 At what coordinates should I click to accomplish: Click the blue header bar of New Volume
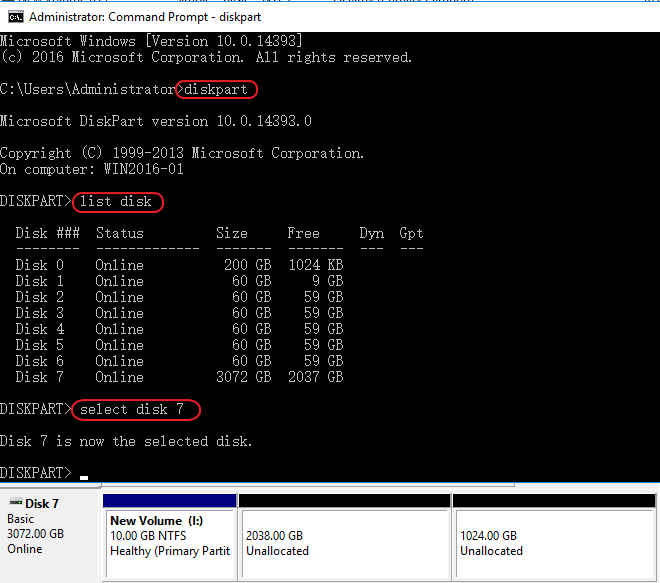(x=169, y=500)
